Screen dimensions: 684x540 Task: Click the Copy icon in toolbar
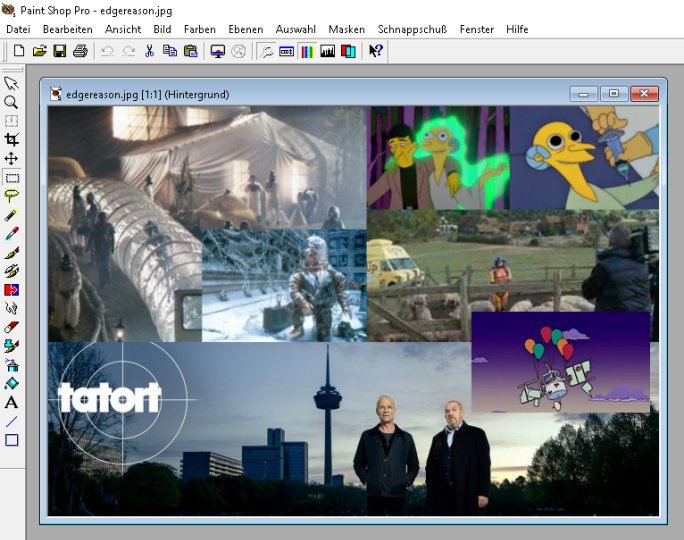(170, 51)
